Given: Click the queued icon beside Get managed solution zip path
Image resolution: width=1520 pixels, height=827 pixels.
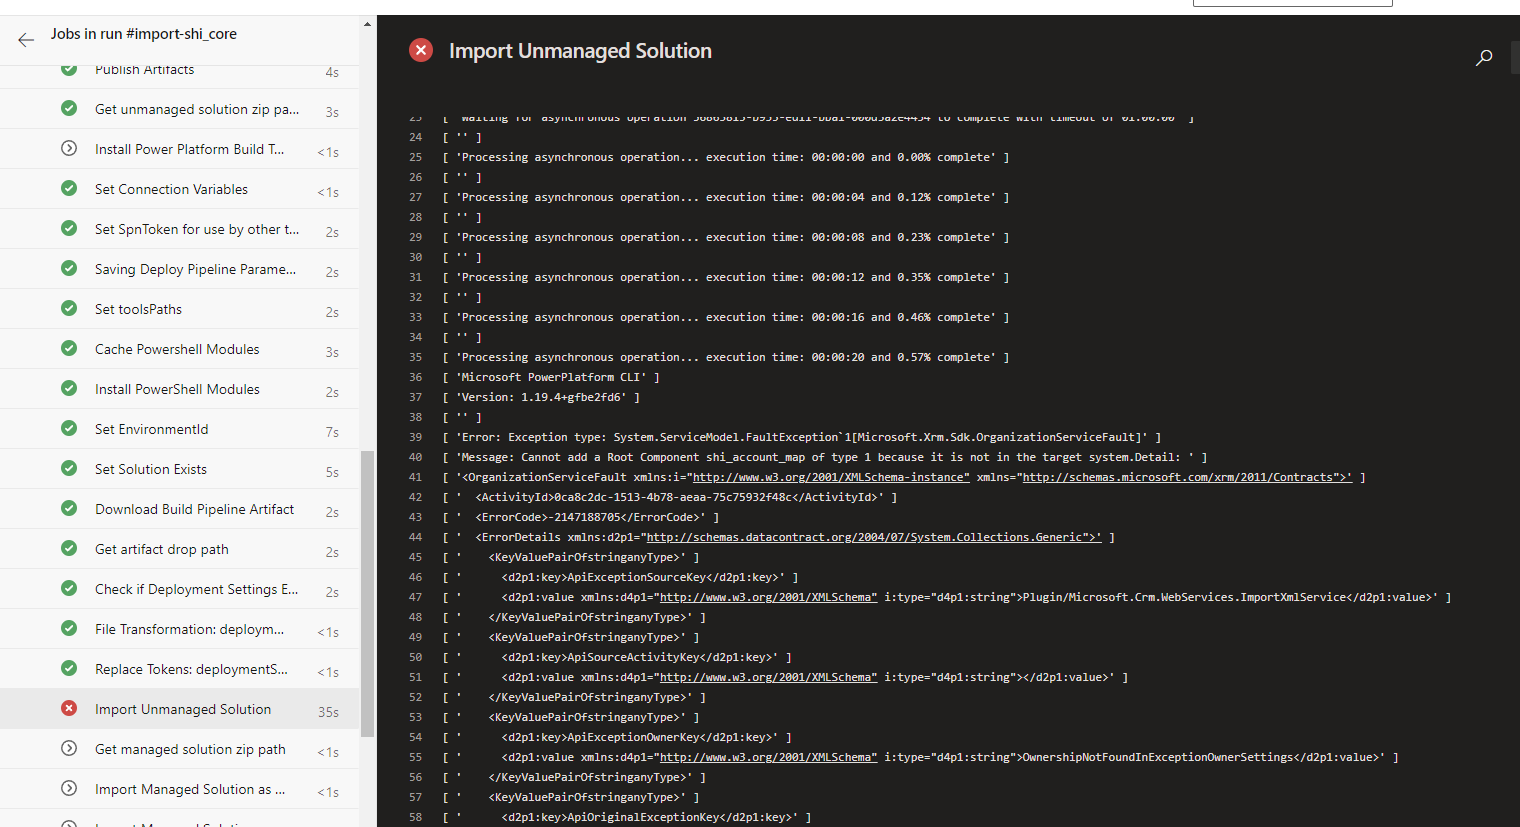Looking at the screenshot, I should coord(68,748).
